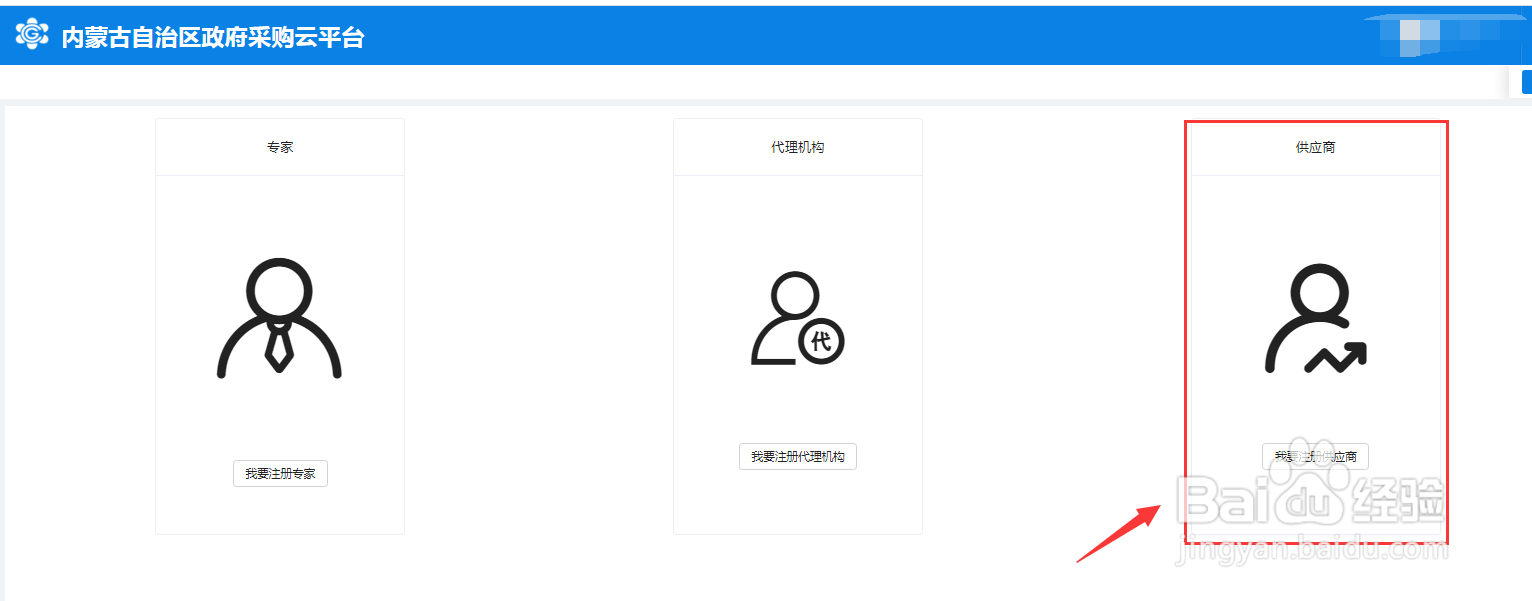The height and width of the screenshot is (601, 1532).
Task: Click the 我要注册专家 registration button
Action: point(280,473)
